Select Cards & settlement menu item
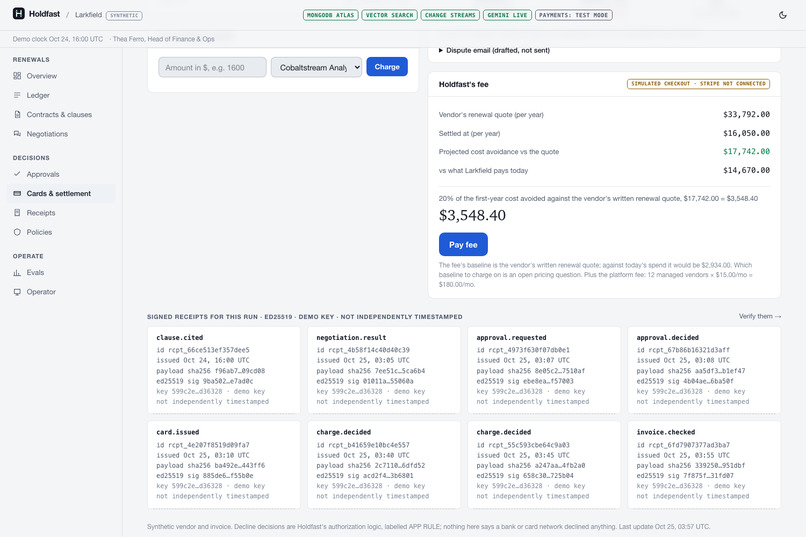Image resolution: width=806 pixels, height=537 pixels. [61, 193]
